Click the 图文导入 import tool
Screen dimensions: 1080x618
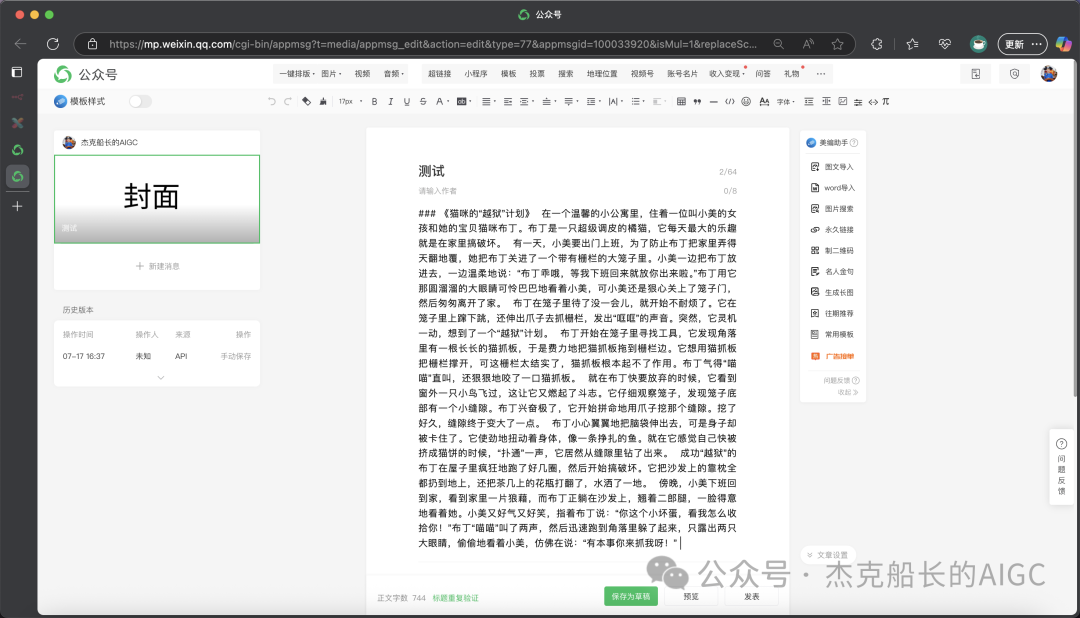[833, 167]
